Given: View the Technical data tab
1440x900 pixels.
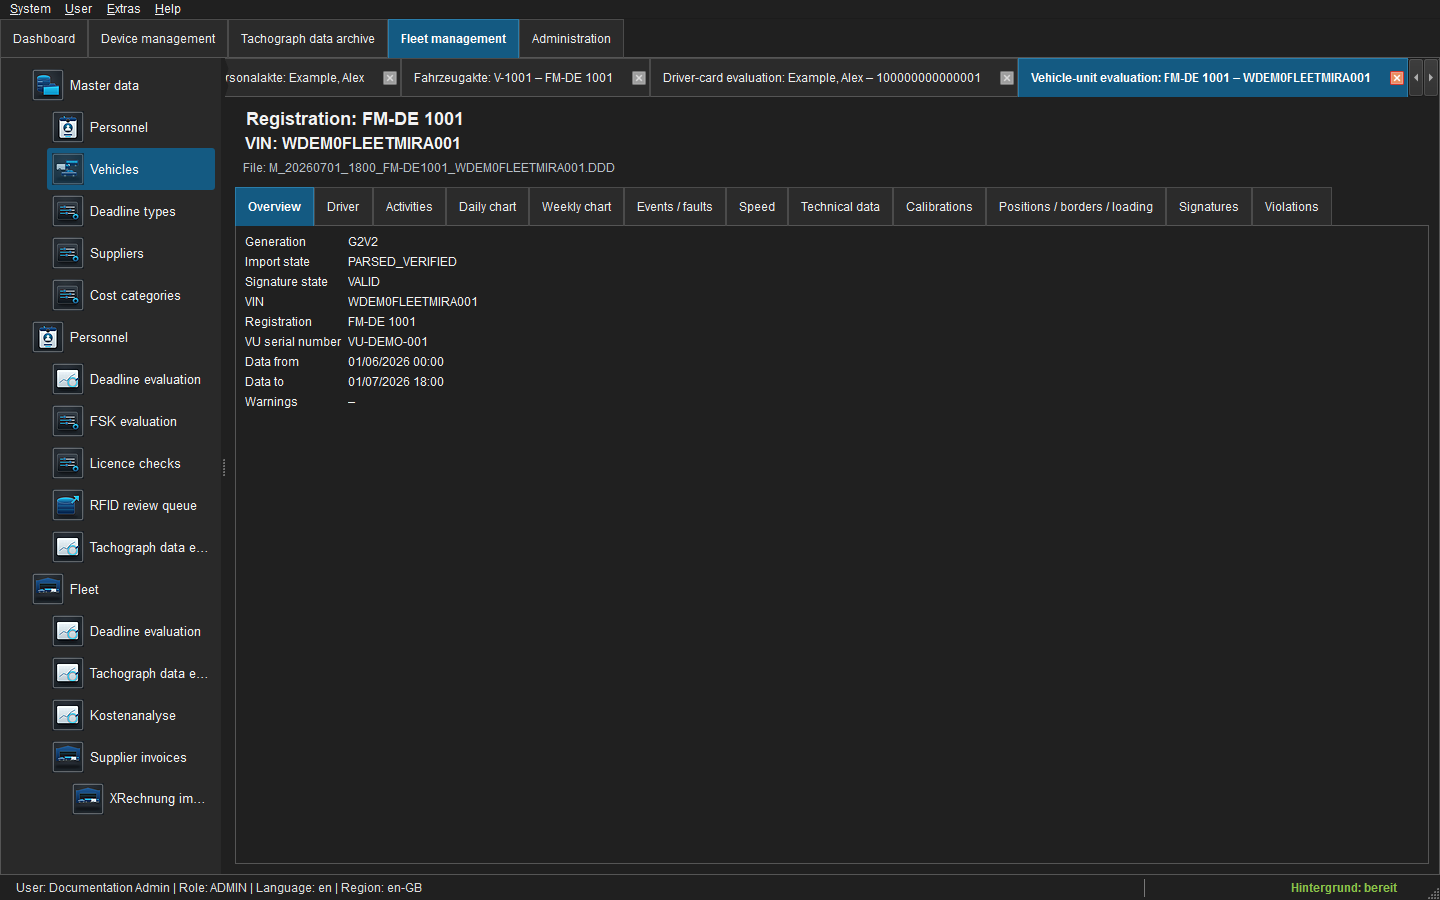Looking at the screenshot, I should pos(840,207).
